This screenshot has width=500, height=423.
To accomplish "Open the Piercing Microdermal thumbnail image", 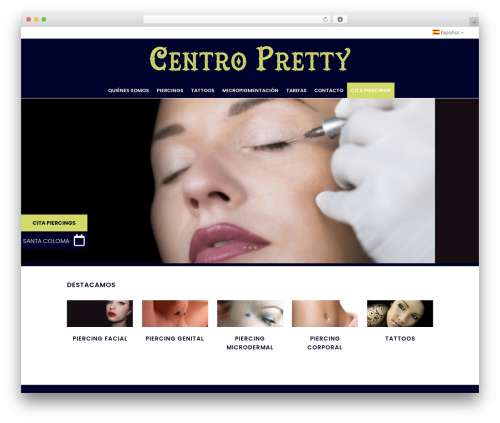I will [250, 313].
